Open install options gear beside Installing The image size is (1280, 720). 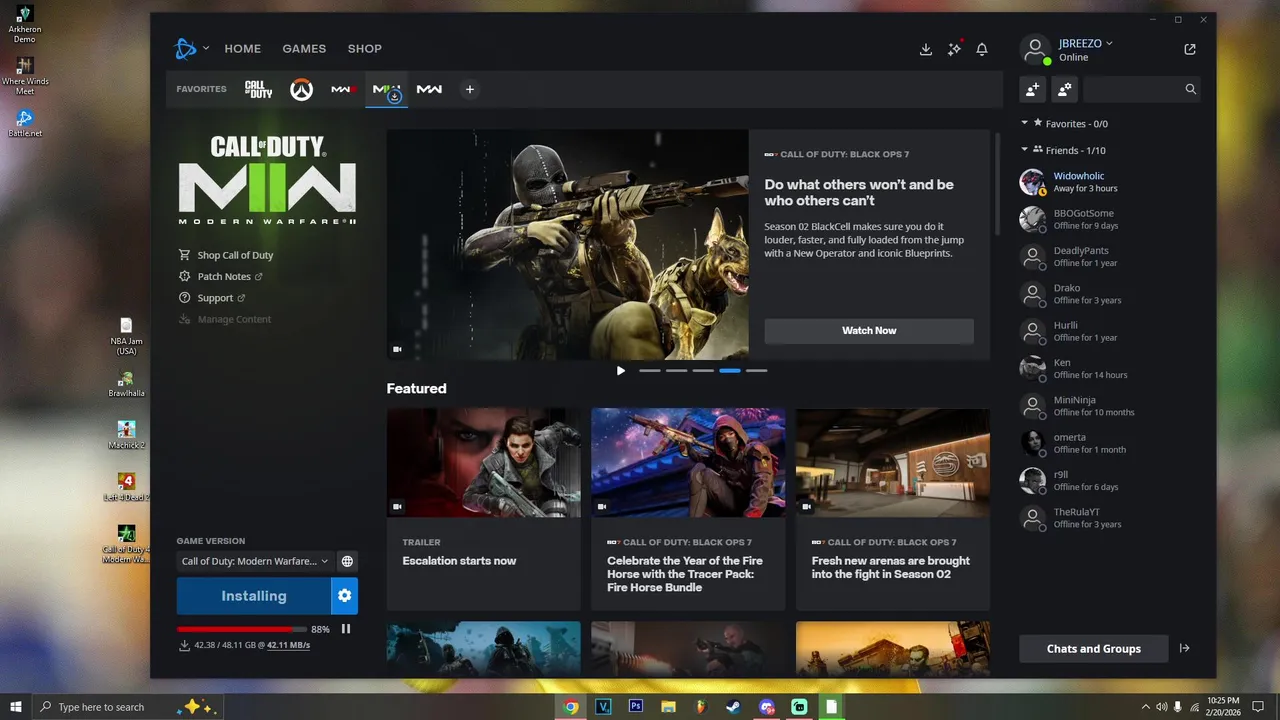click(344, 596)
